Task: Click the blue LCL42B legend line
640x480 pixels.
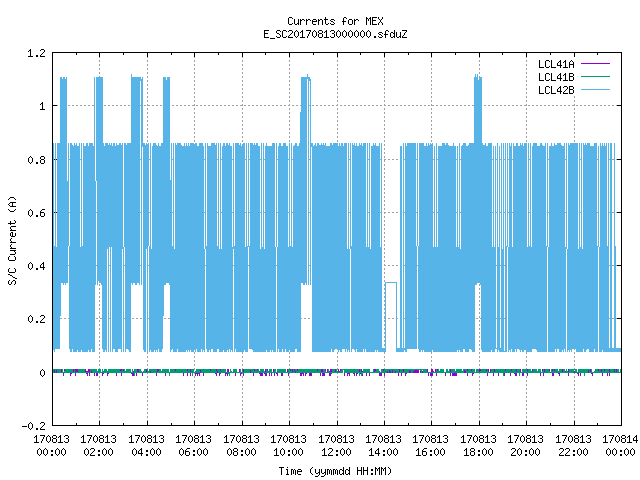Action: click(595, 90)
